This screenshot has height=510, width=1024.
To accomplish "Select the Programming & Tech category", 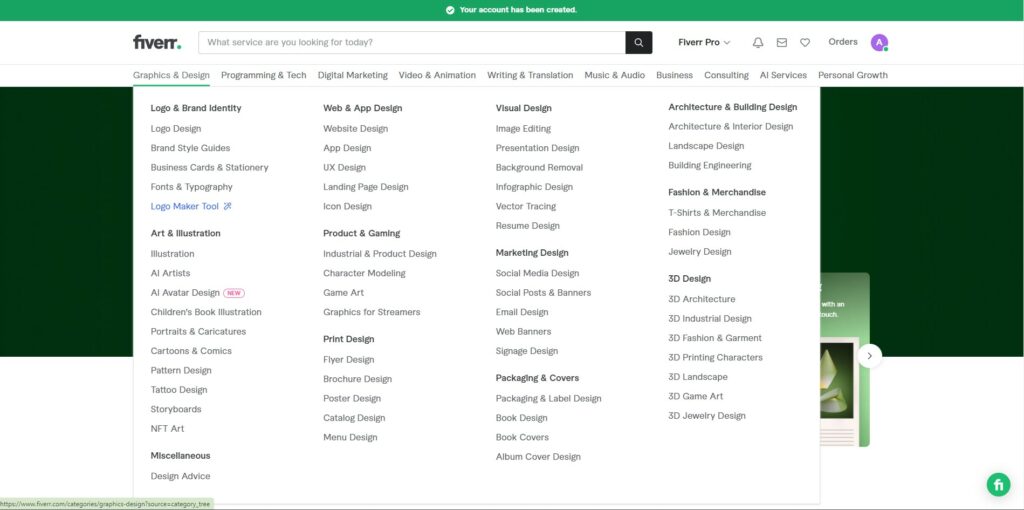I will click(x=264, y=75).
